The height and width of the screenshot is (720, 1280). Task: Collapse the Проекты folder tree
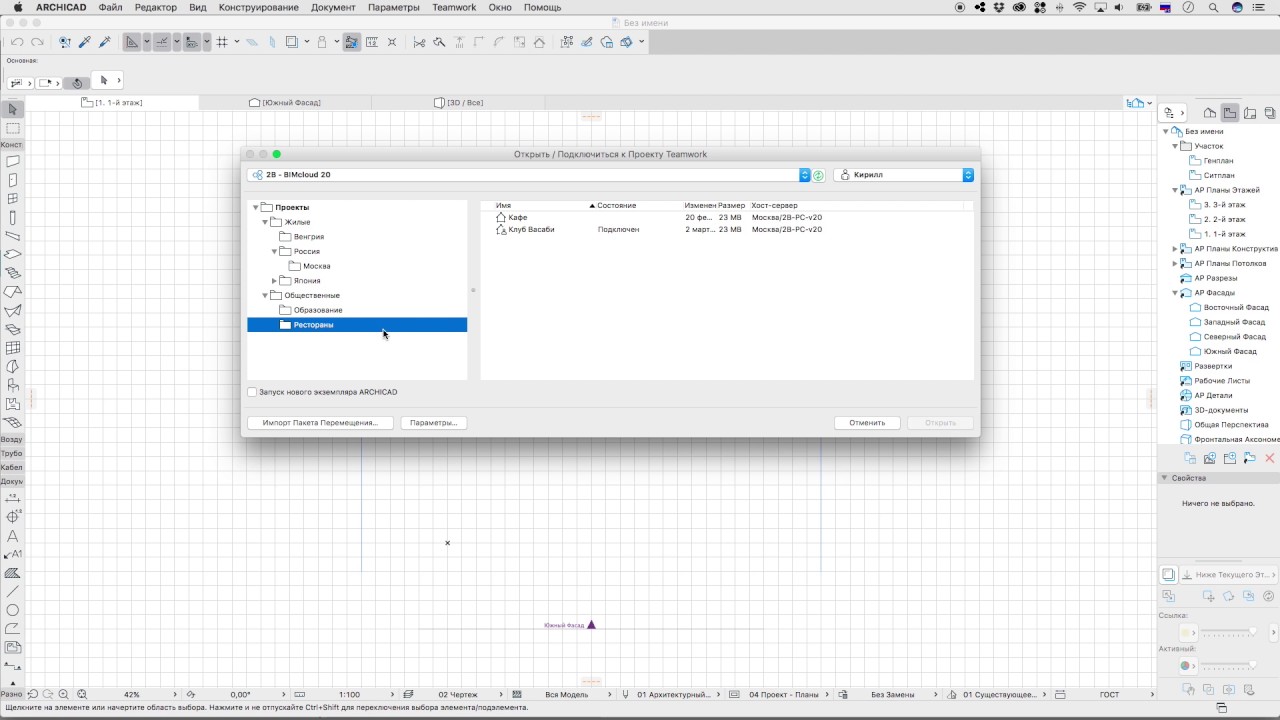[x=256, y=208]
